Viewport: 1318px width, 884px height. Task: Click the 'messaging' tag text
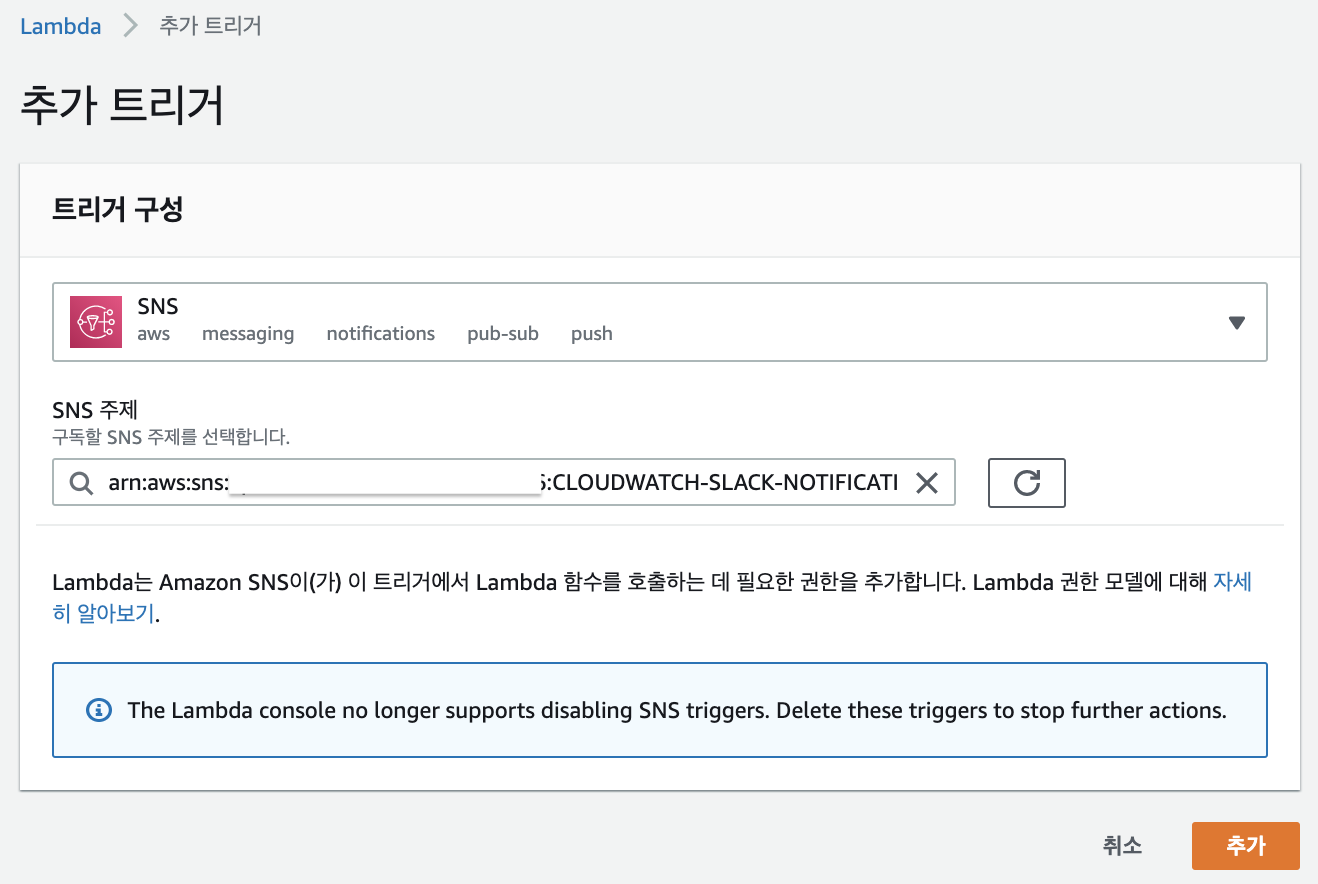pos(248,334)
